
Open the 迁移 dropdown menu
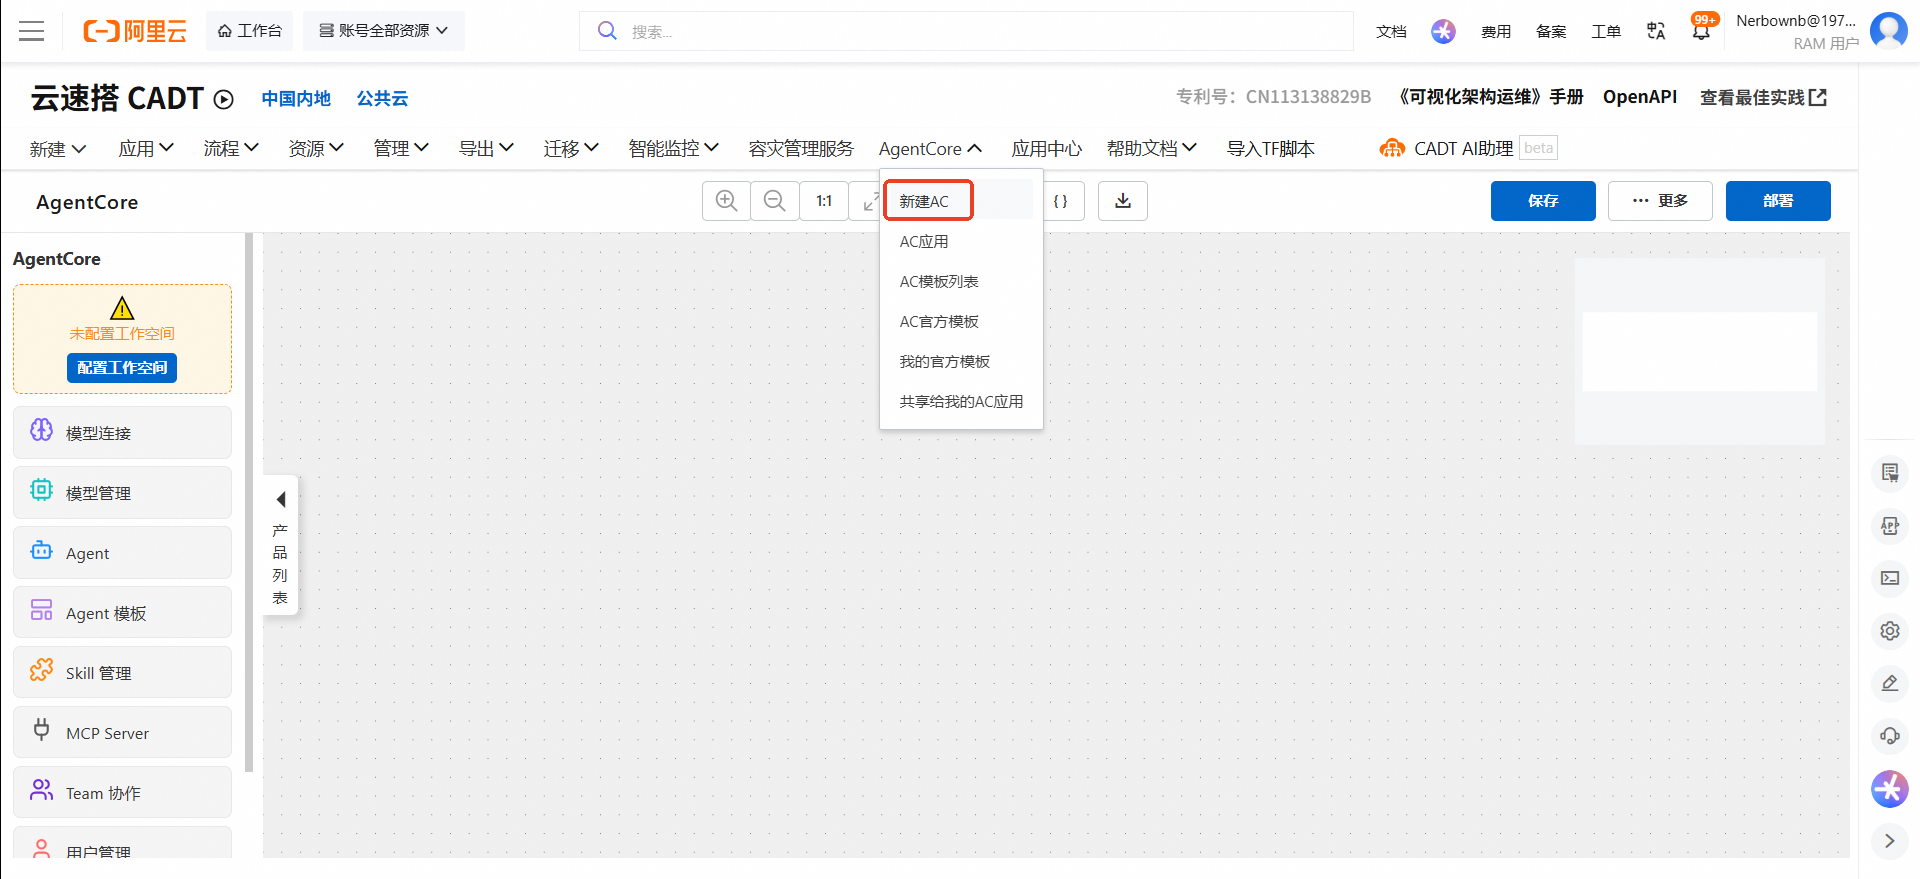click(571, 149)
